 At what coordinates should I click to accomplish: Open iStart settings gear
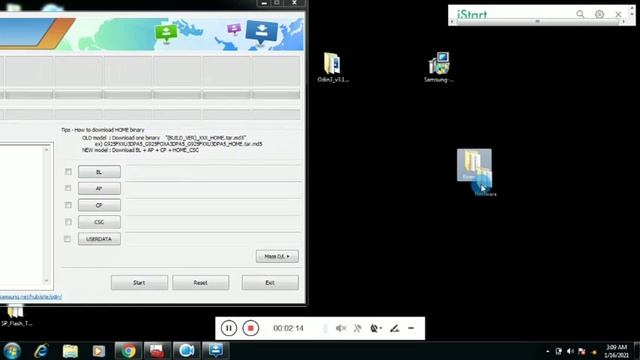click(x=599, y=14)
